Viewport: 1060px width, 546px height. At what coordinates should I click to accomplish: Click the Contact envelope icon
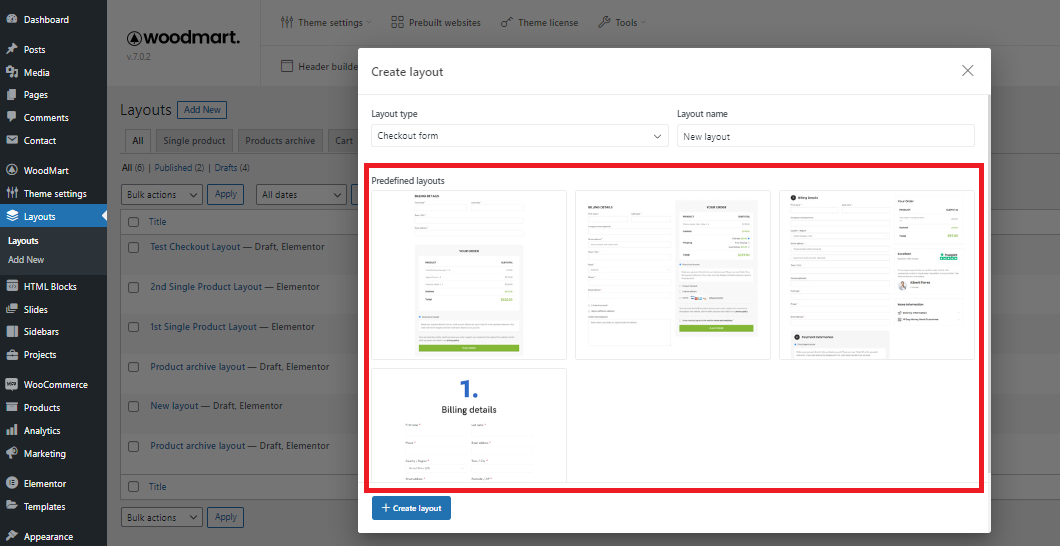[11, 141]
